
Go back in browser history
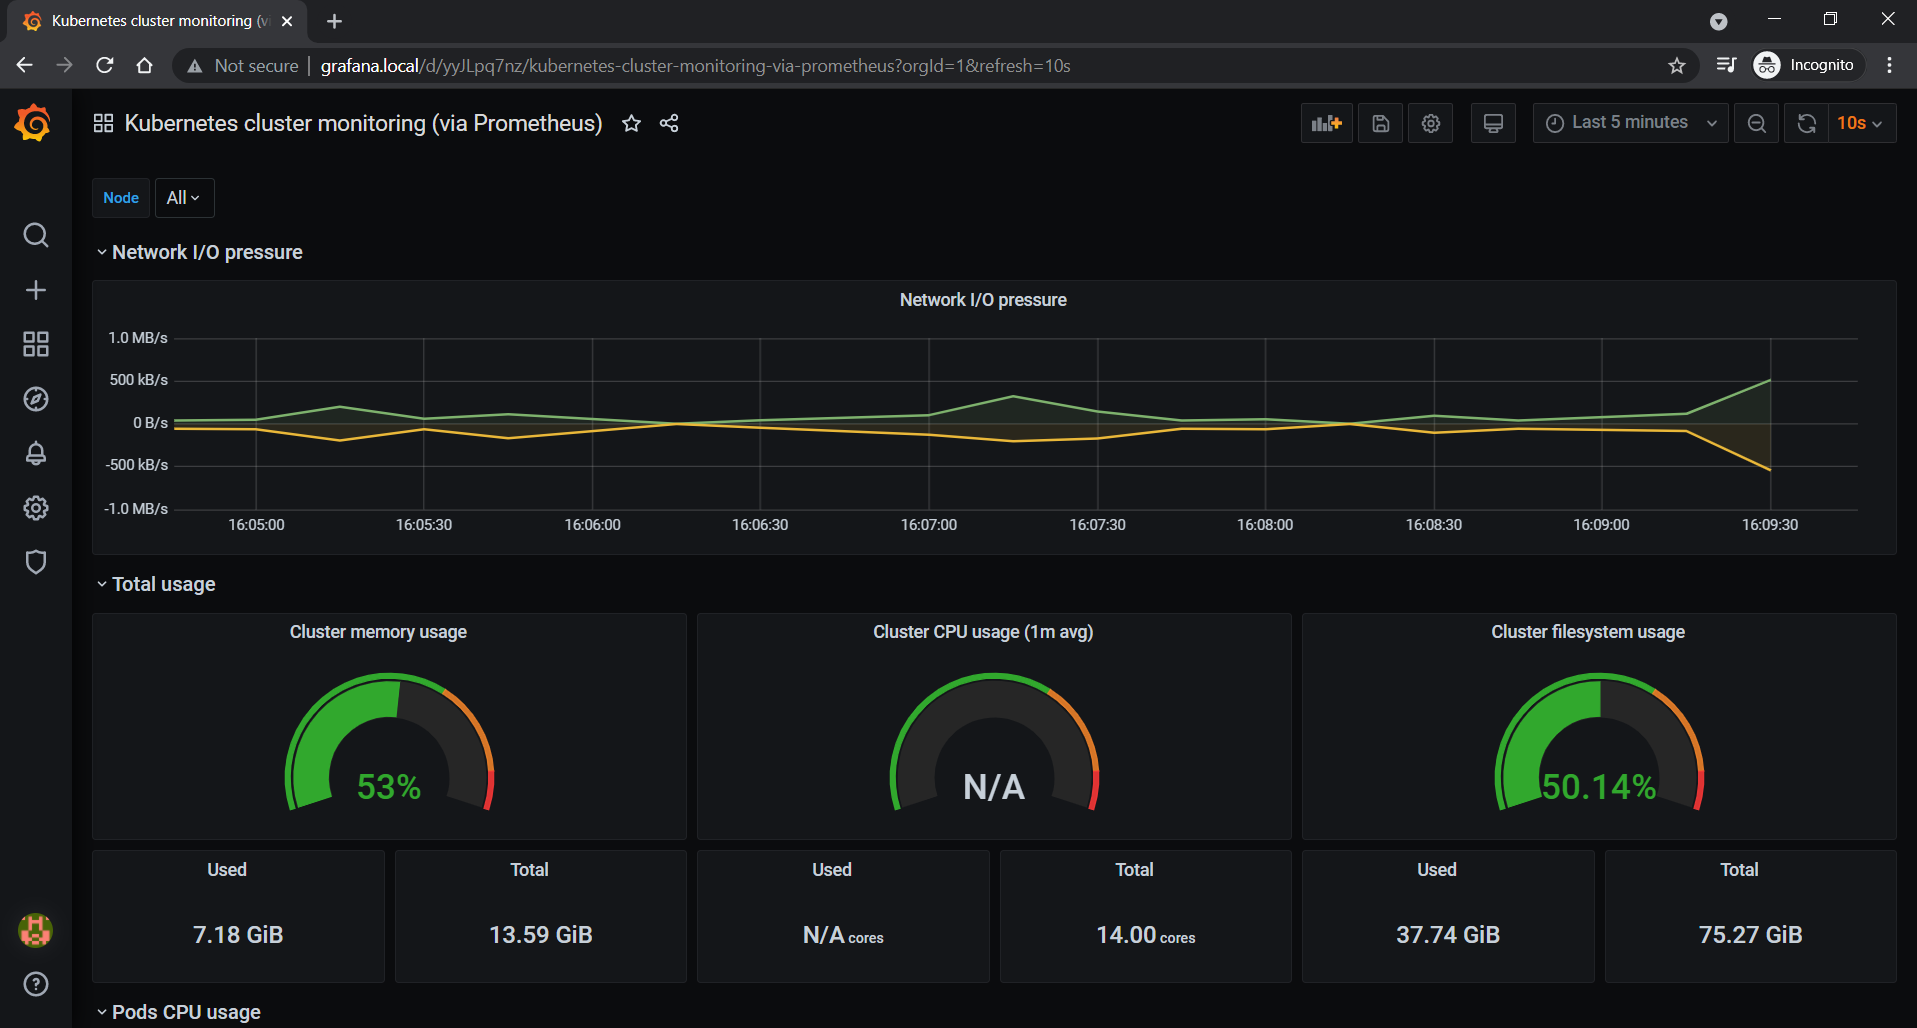pyautogui.click(x=25, y=65)
